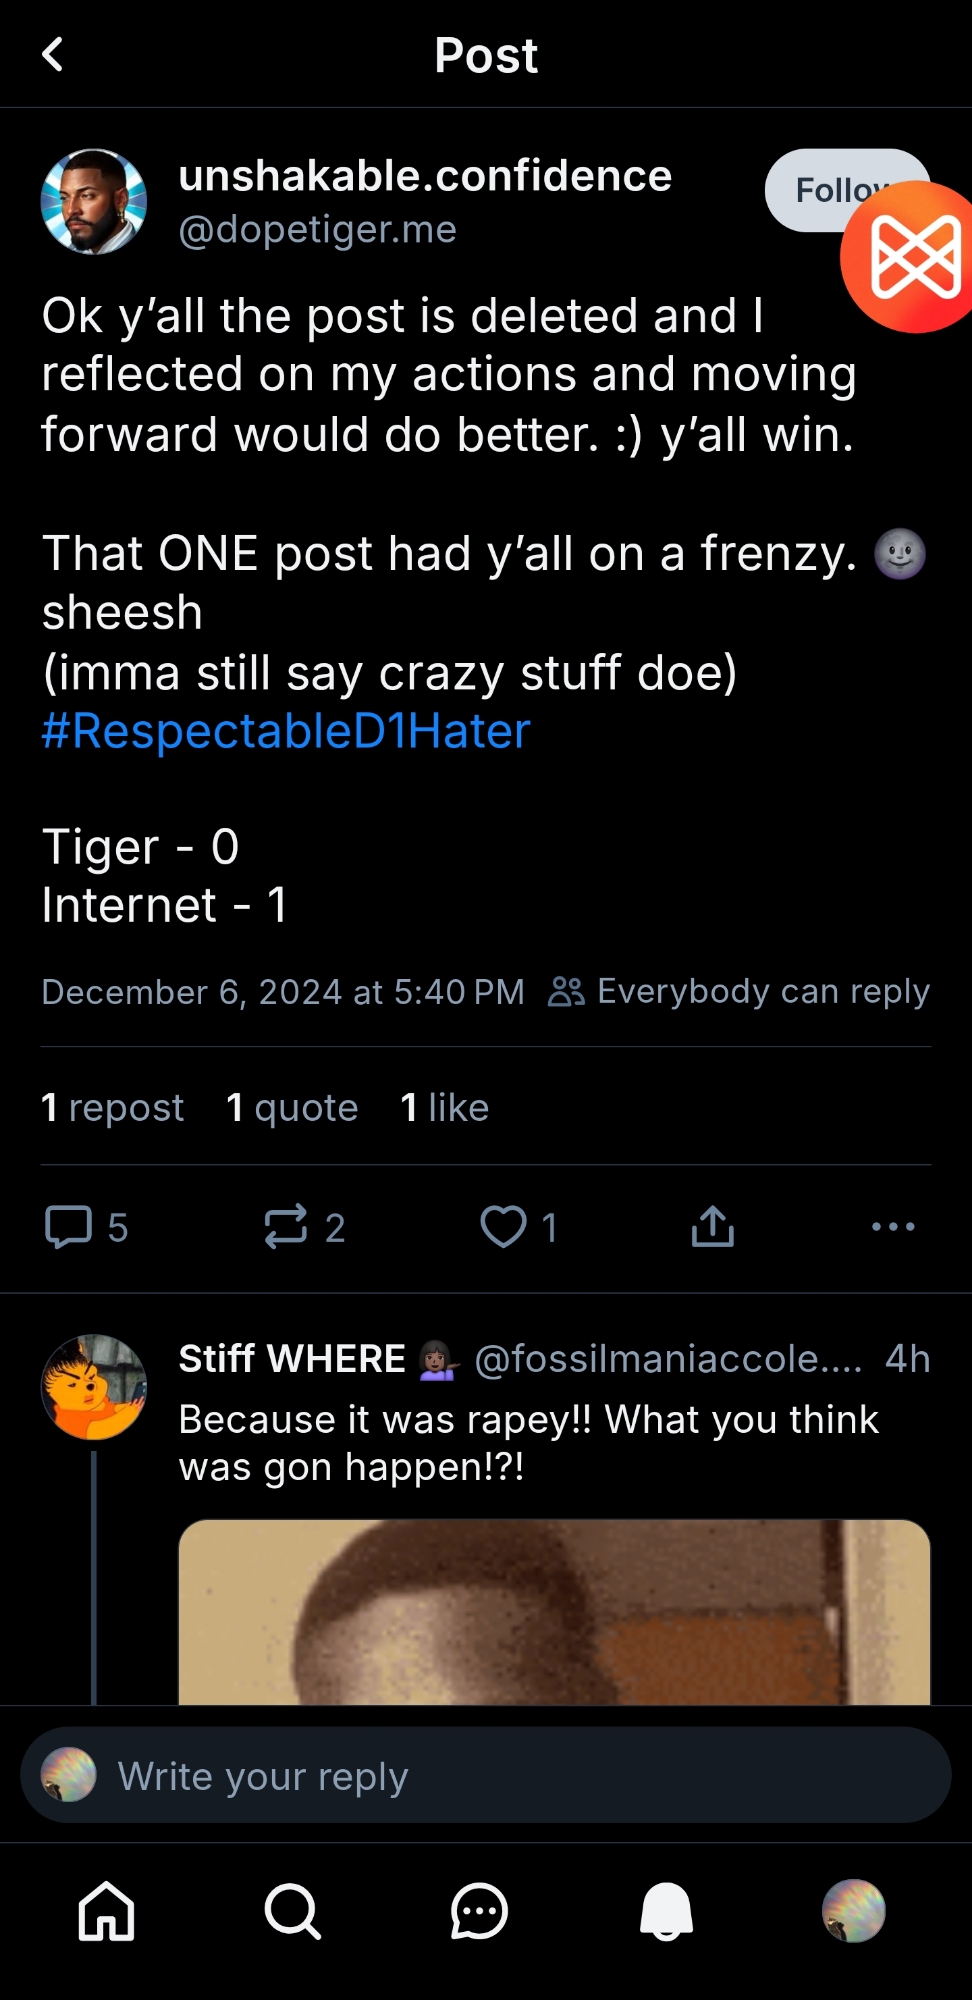Open Chat messages icon
The height and width of the screenshot is (2000, 972).
point(479,1911)
